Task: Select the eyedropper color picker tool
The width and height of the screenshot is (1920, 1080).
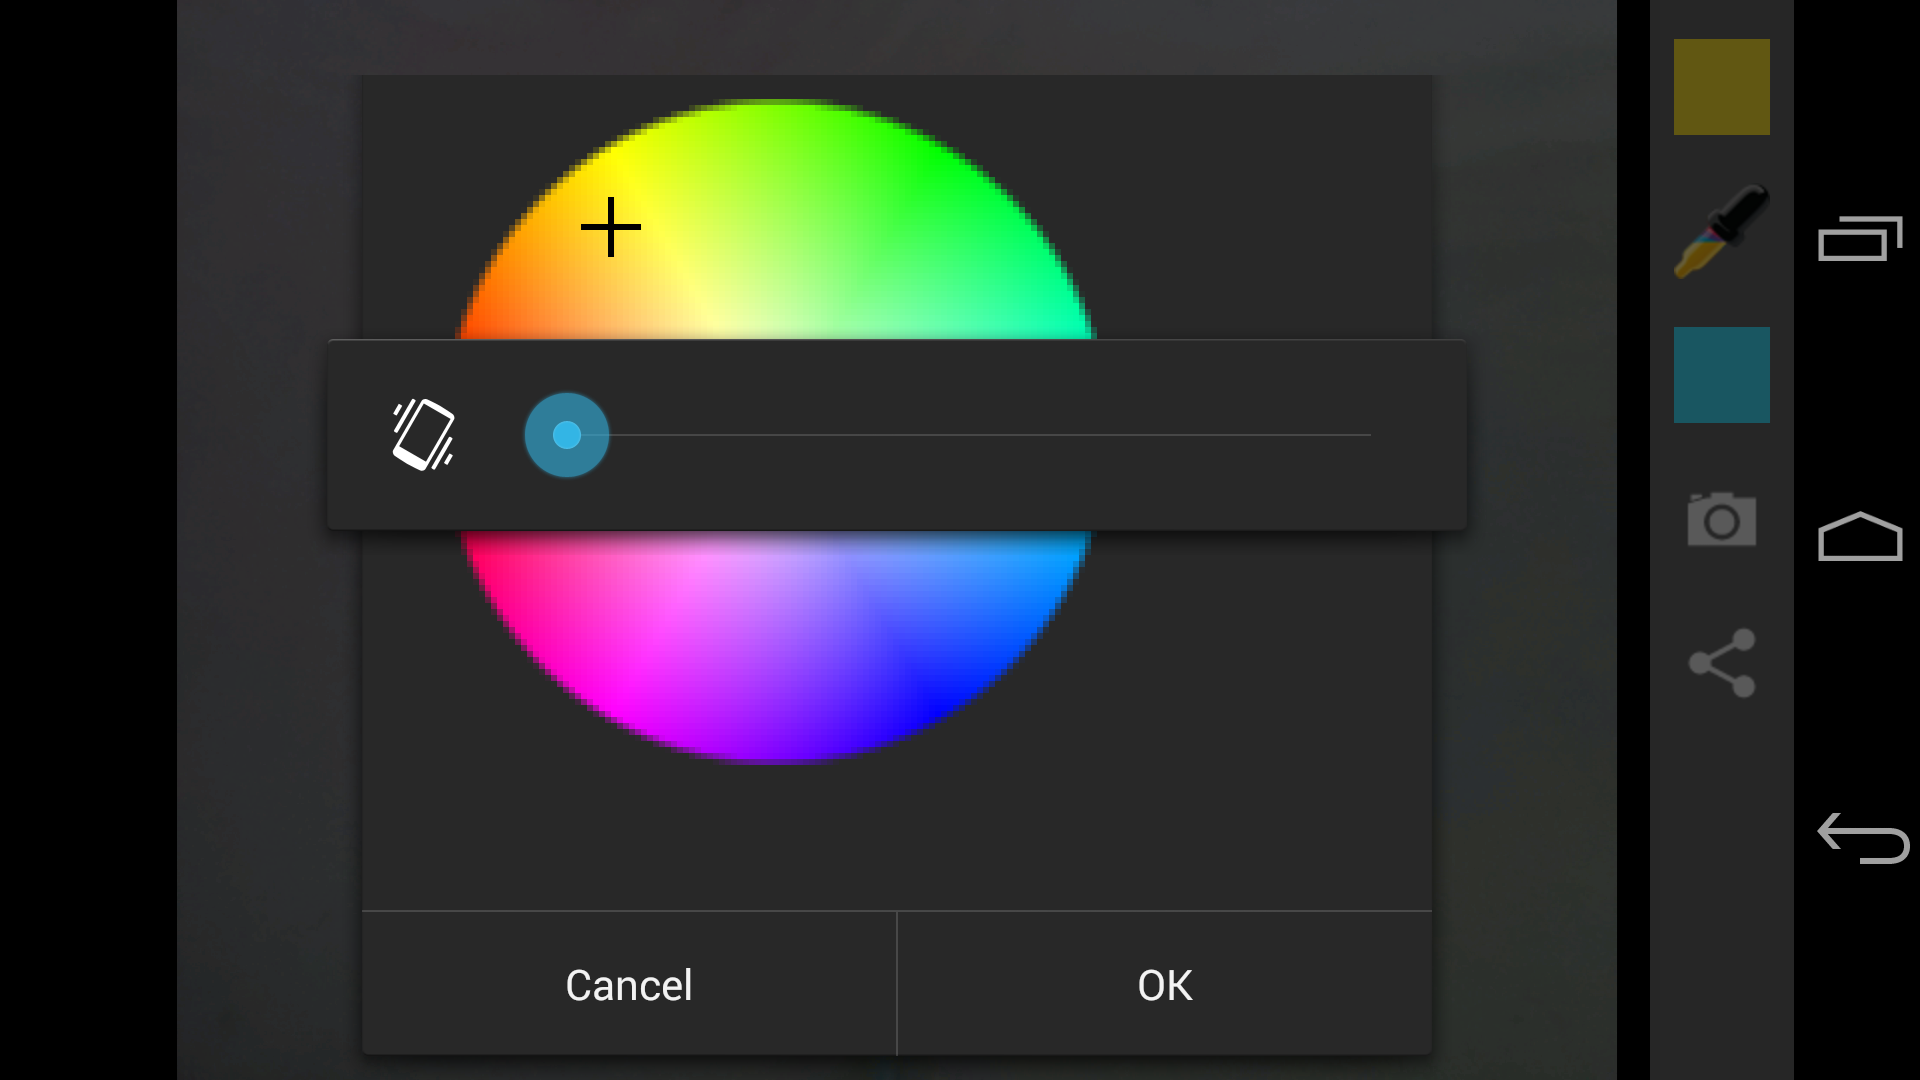Action: pos(1721,231)
